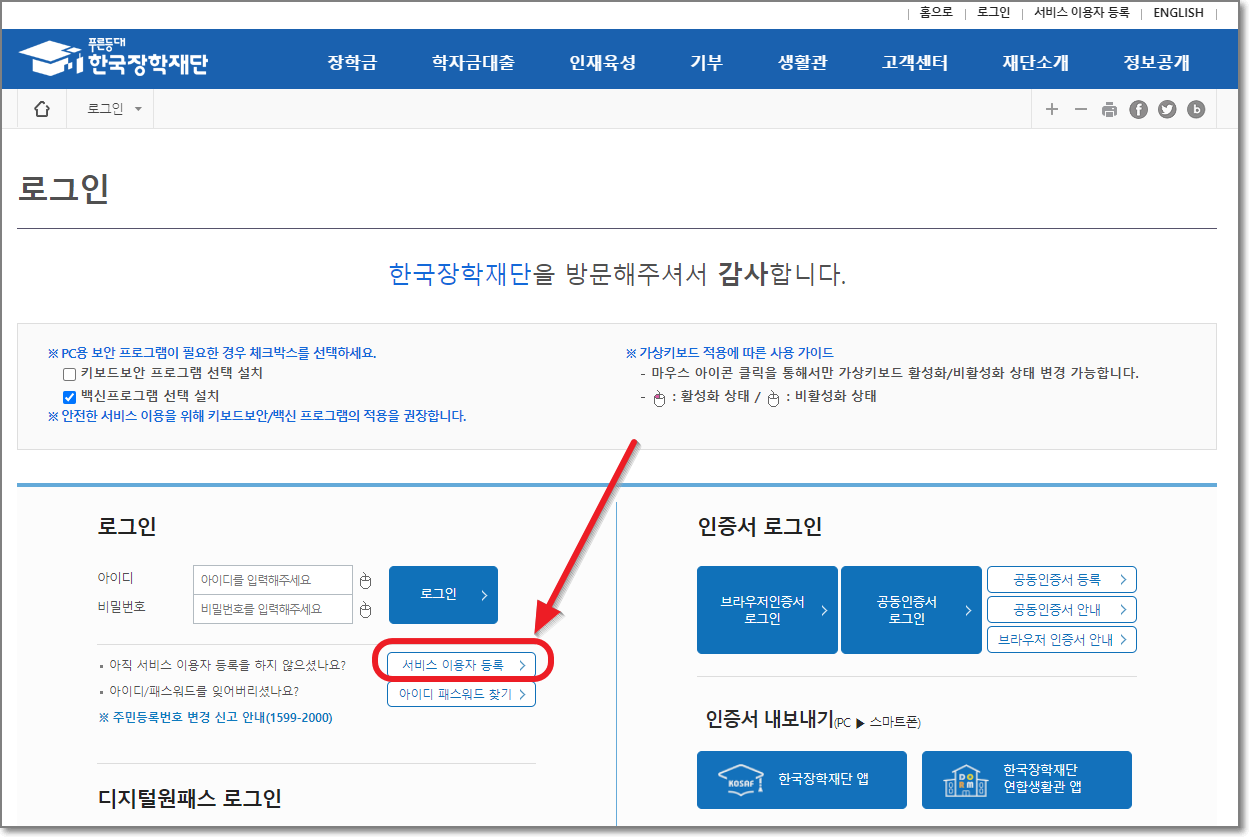Click the zoom in plus icon
Image resolution: width=1249 pixels, height=837 pixels.
click(x=1052, y=109)
